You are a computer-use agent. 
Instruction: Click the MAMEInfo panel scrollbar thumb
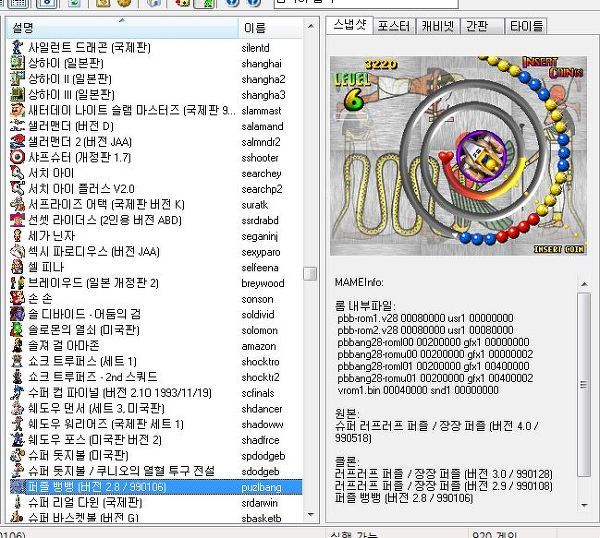(584, 385)
